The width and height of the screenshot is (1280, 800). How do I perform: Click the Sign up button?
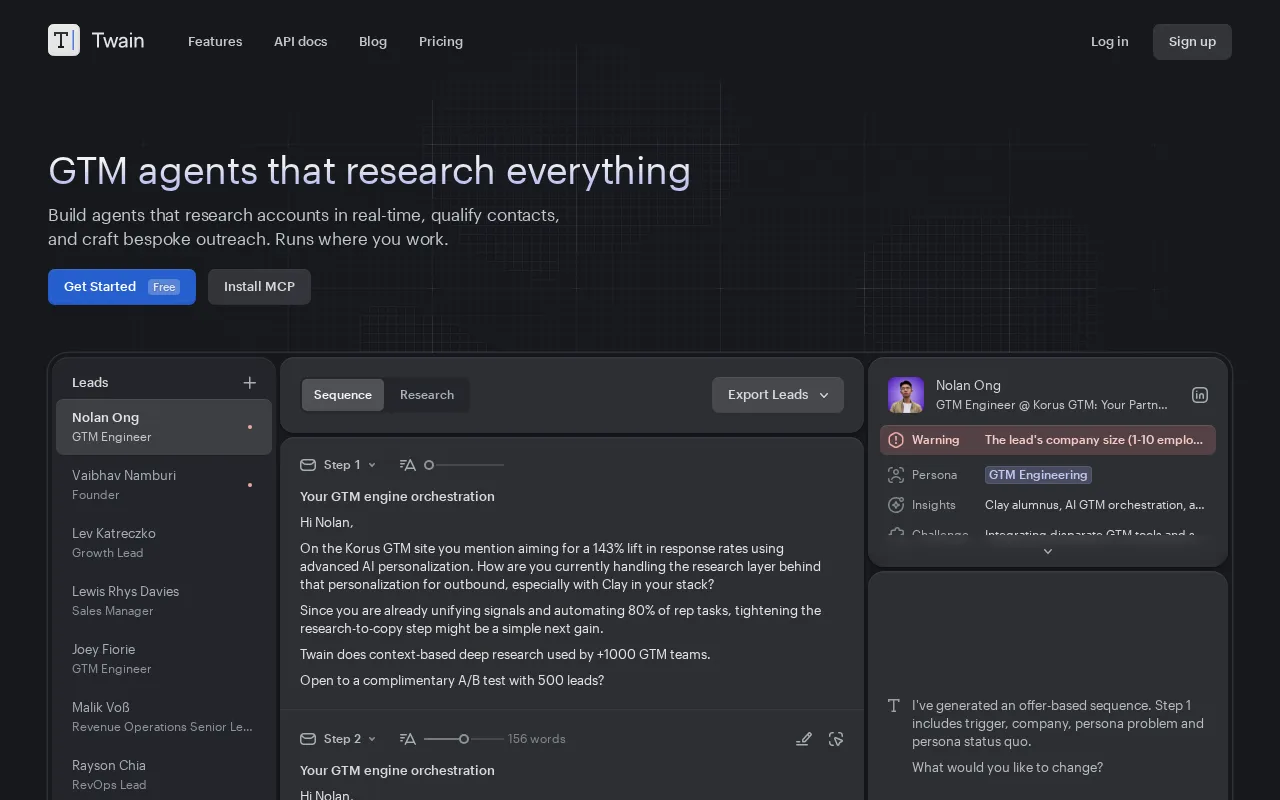(1192, 41)
